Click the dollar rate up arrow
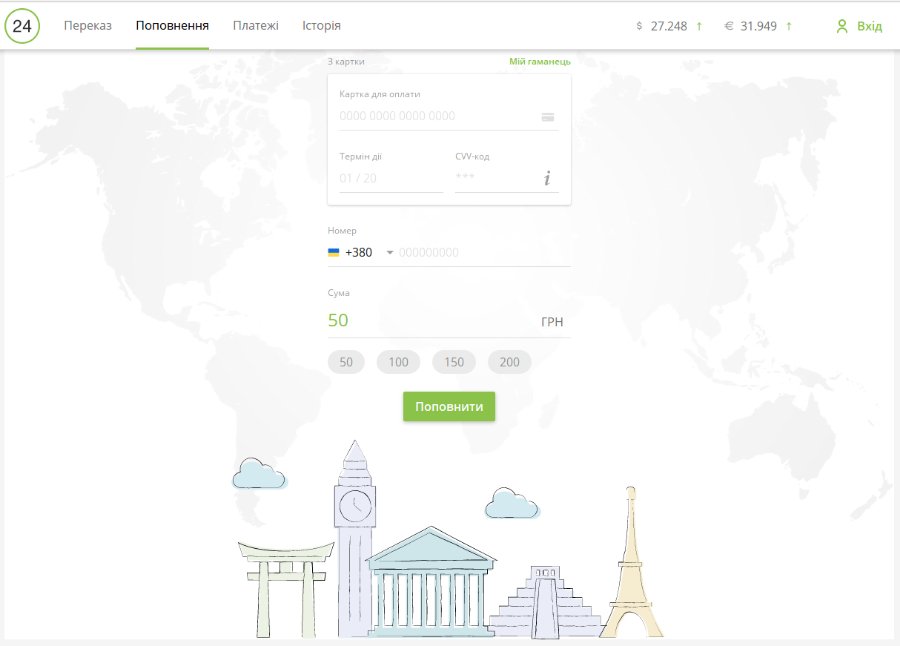The height and width of the screenshot is (646, 900). click(x=699, y=26)
